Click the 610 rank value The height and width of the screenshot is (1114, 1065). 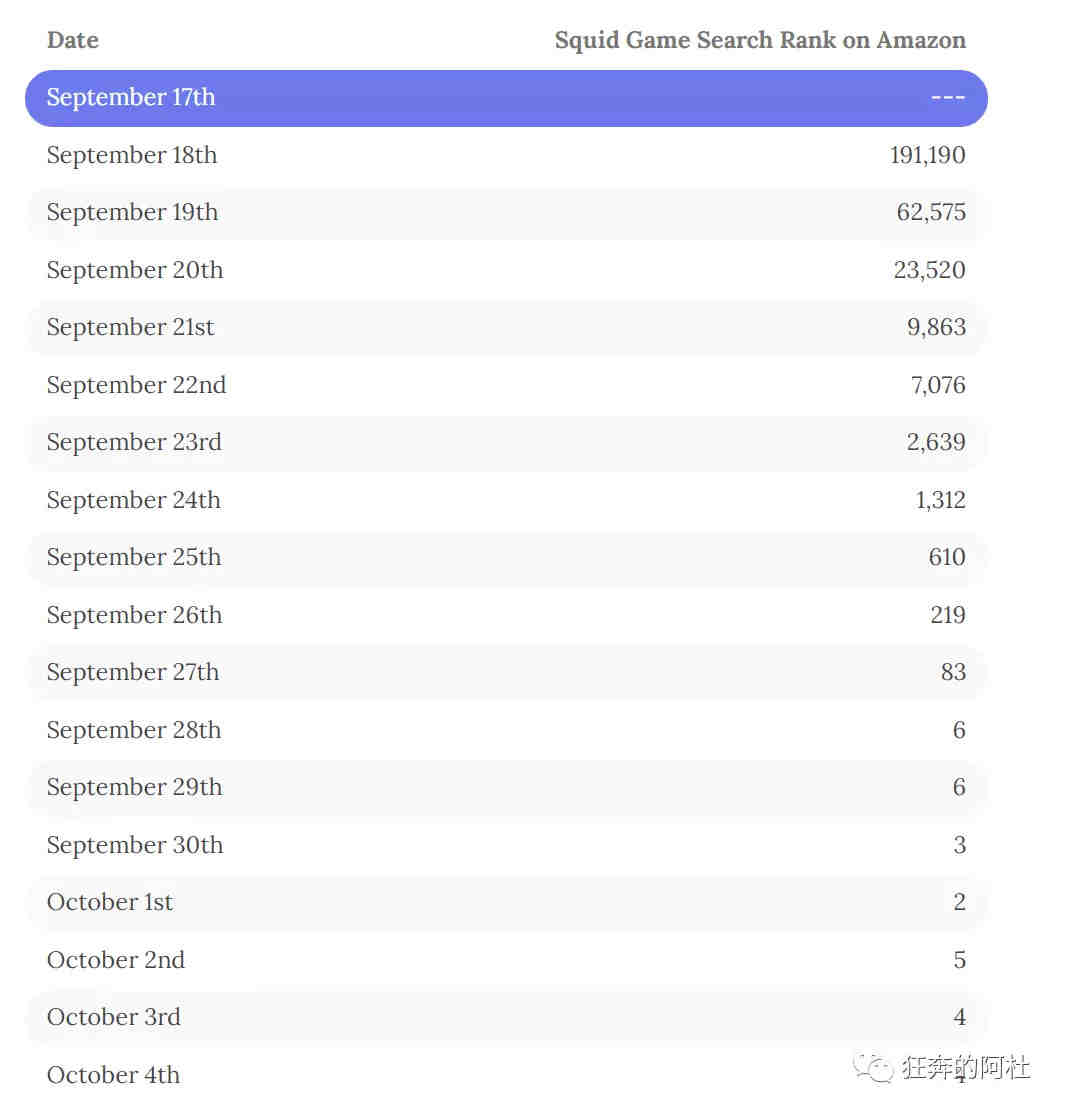(x=946, y=557)
